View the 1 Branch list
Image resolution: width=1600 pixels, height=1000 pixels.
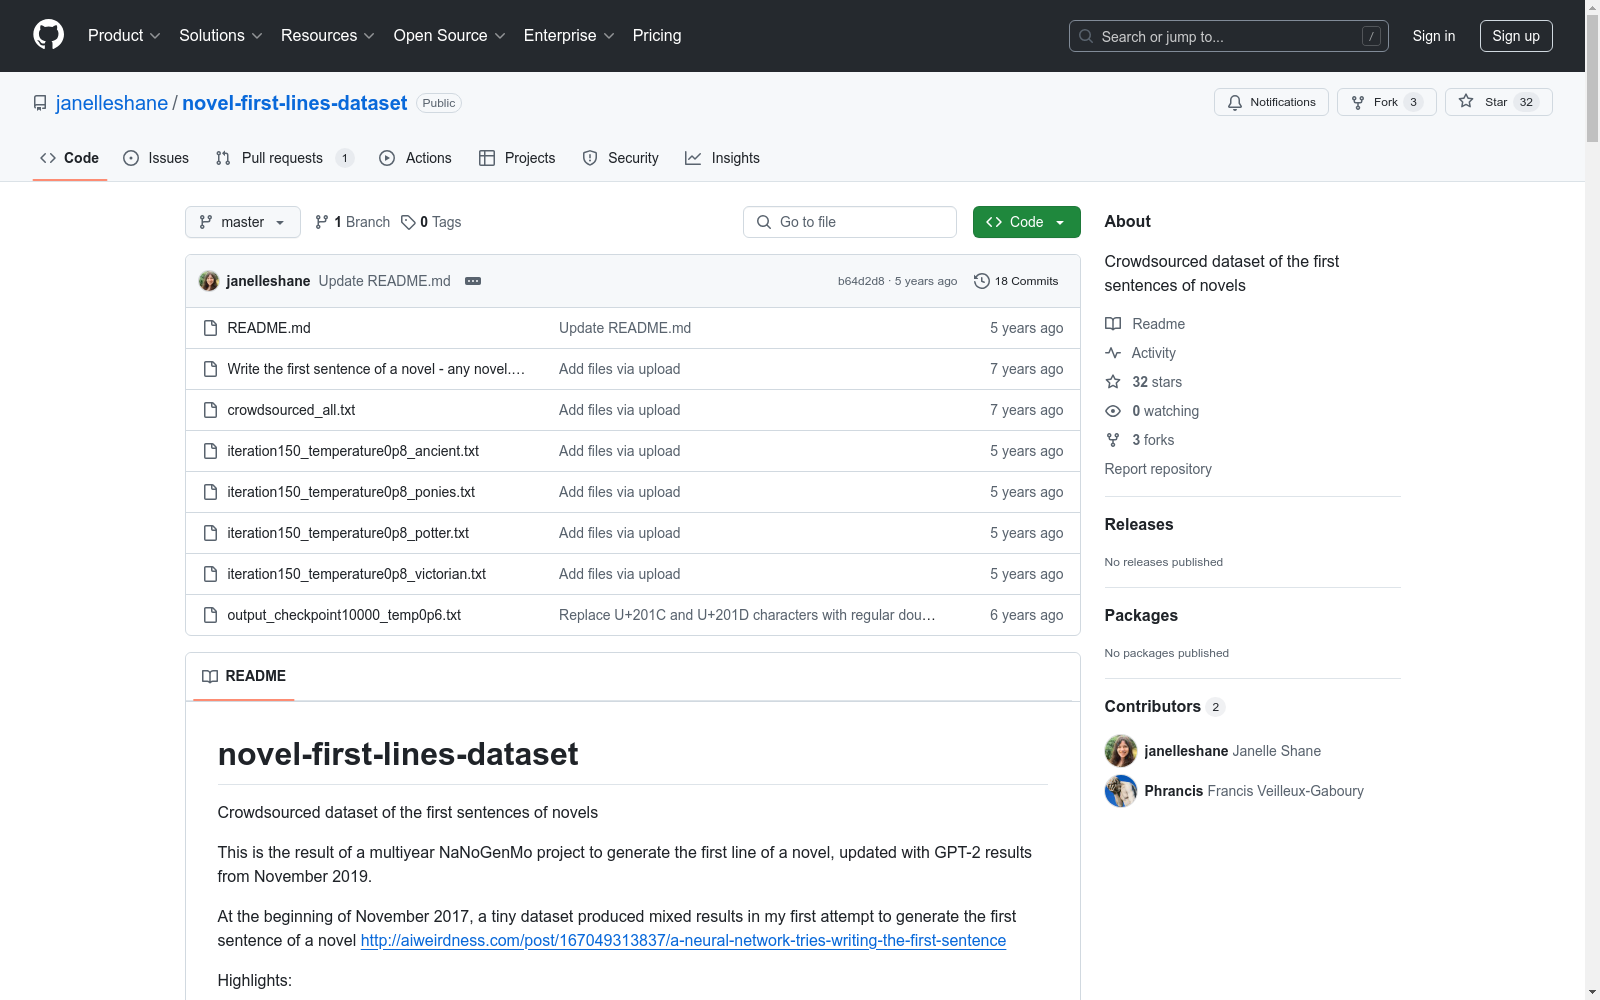352,222
